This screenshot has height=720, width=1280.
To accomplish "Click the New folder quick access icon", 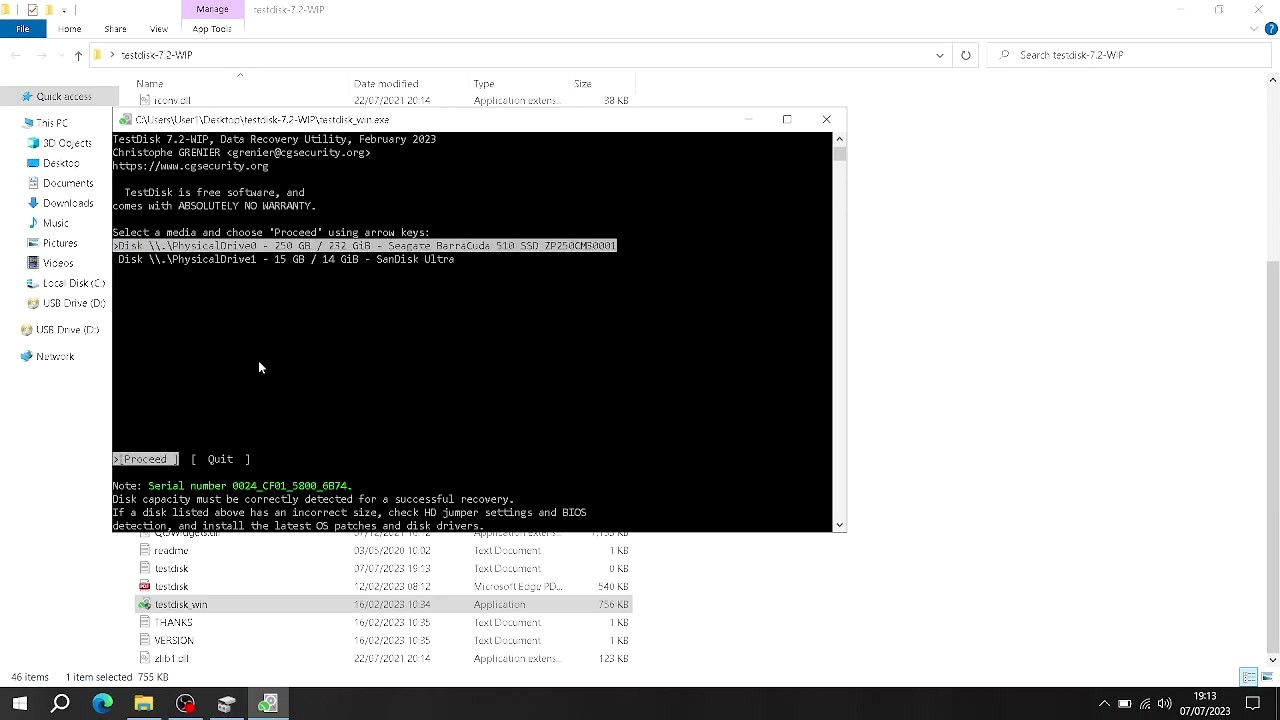I will pyautogui.click(x=49, y=9).
